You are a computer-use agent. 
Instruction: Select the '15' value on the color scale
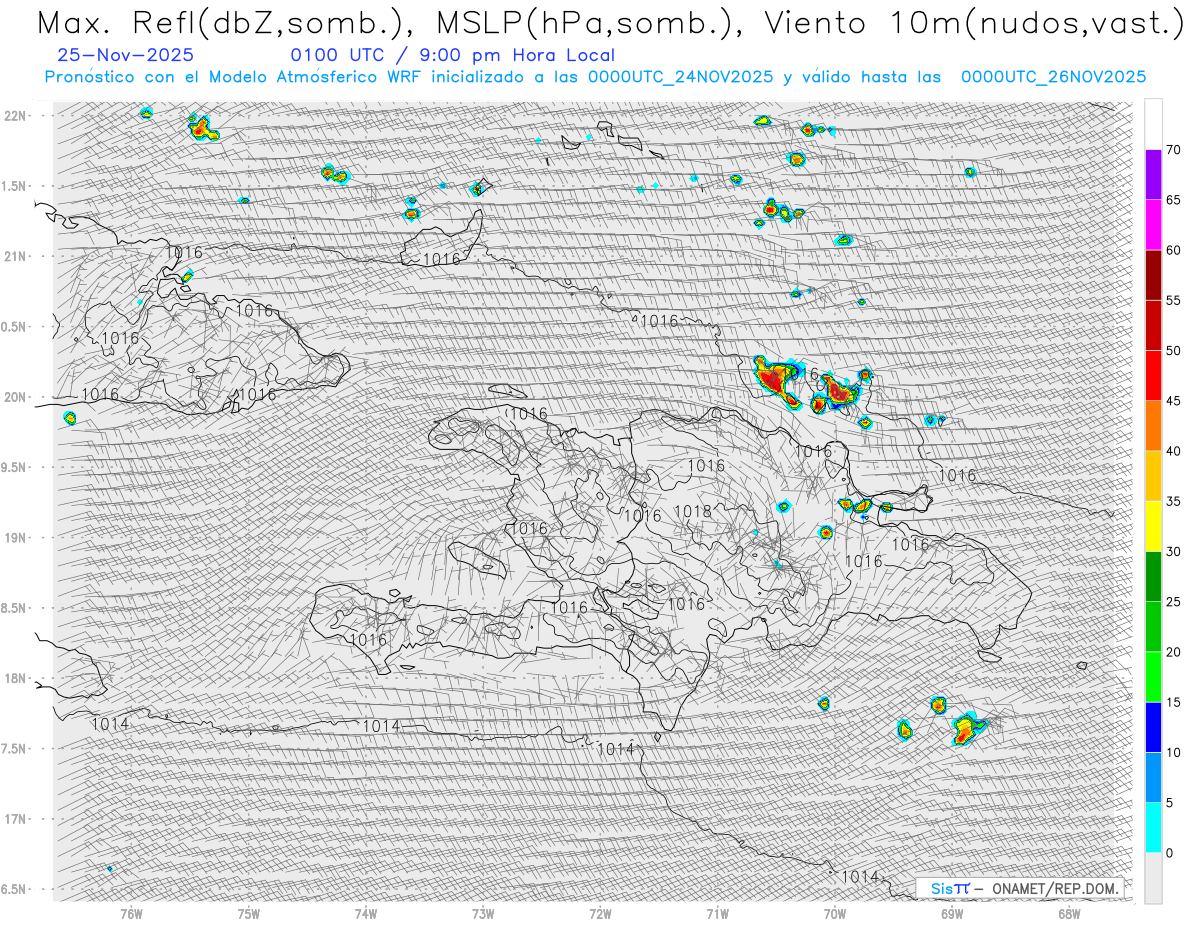point(1173,702)
